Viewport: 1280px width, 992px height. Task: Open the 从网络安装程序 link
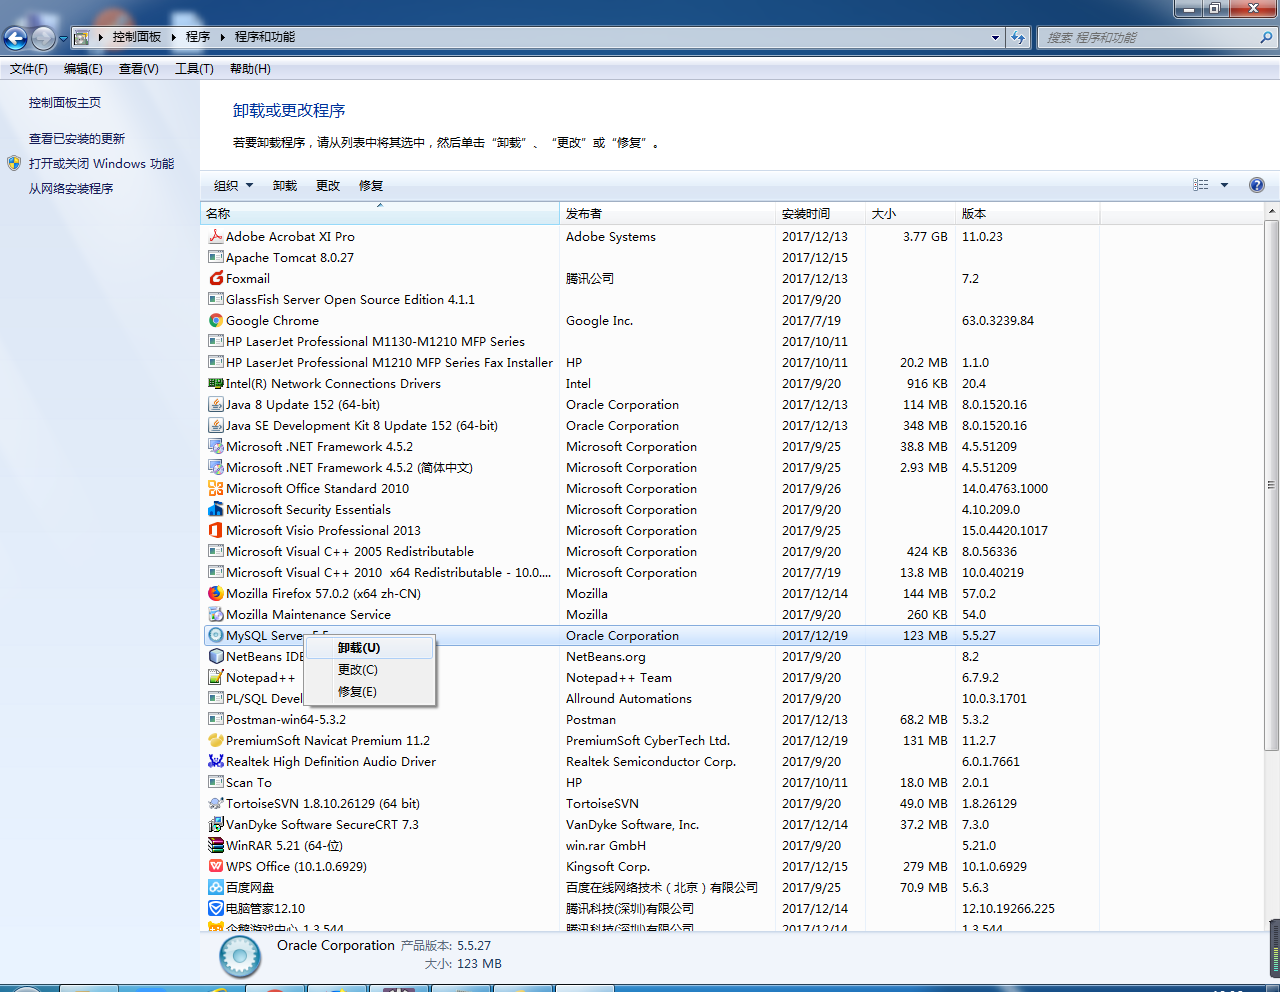click(71, 188)
